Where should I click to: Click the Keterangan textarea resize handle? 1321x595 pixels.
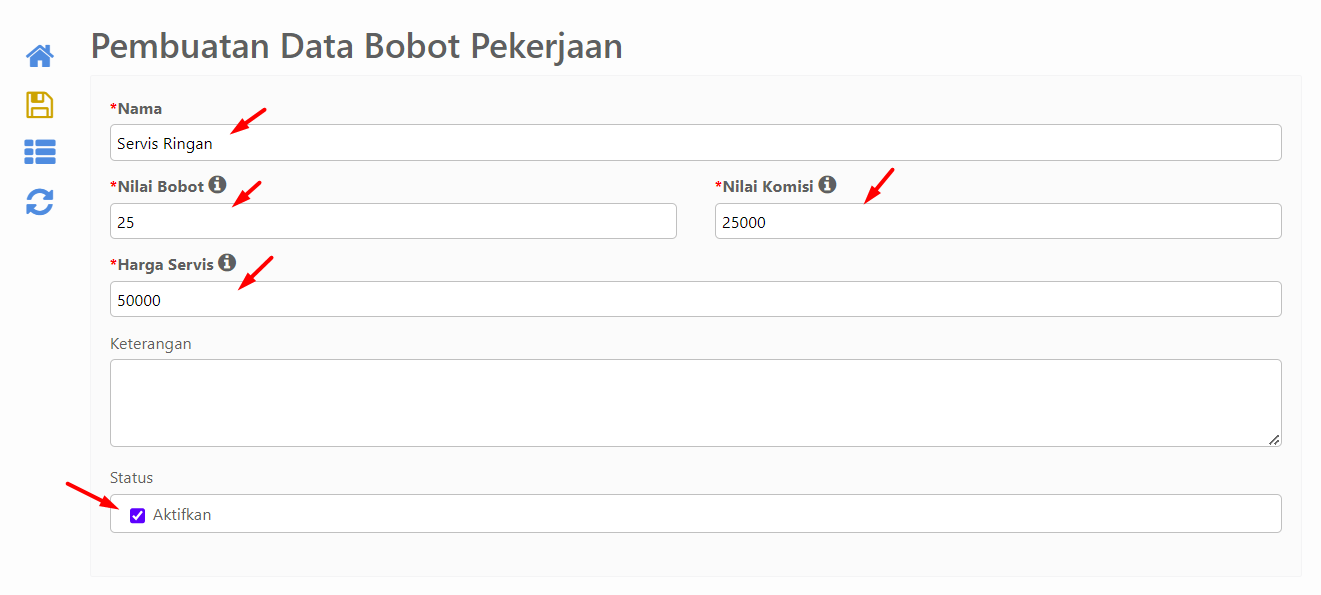(x=1274, y=440)
